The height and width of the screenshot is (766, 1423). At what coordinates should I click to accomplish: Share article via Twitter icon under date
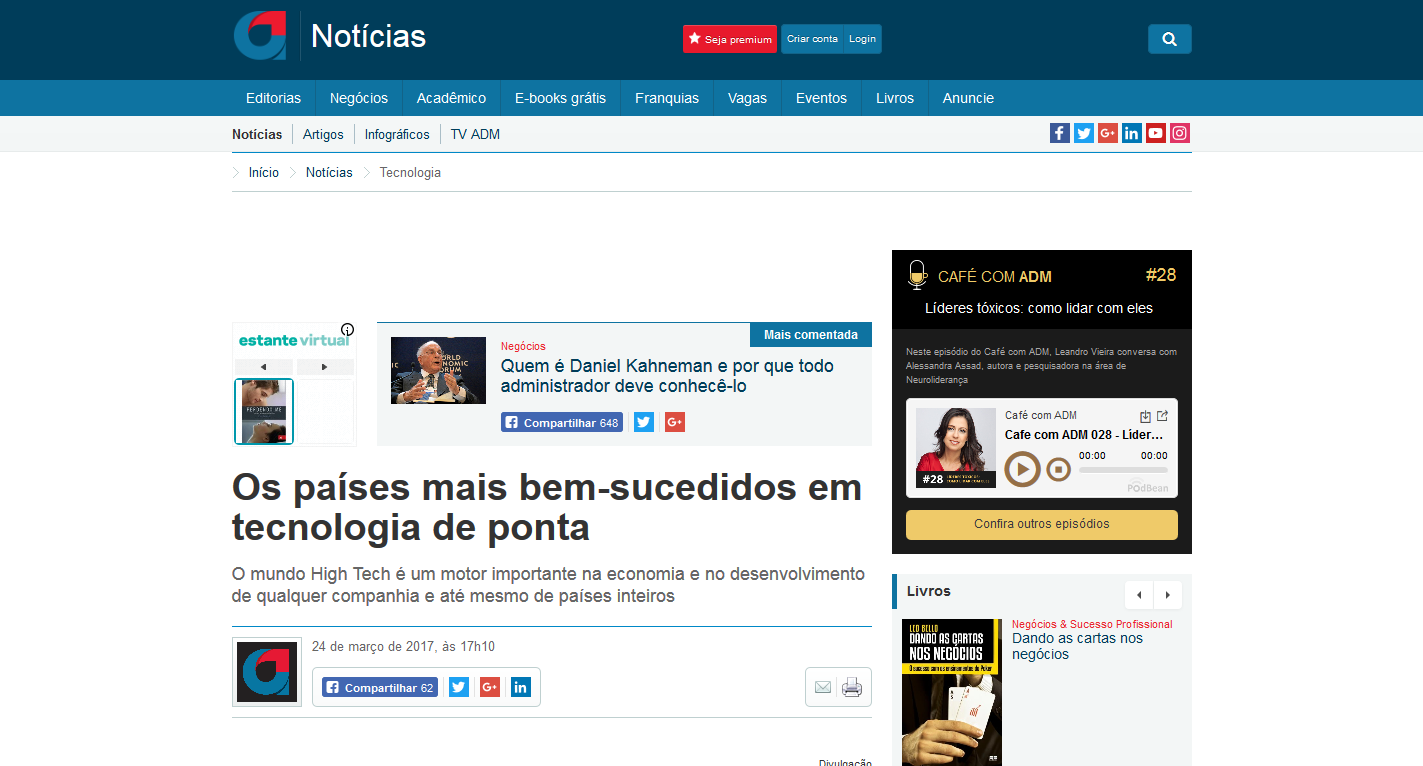click(459, 687)
